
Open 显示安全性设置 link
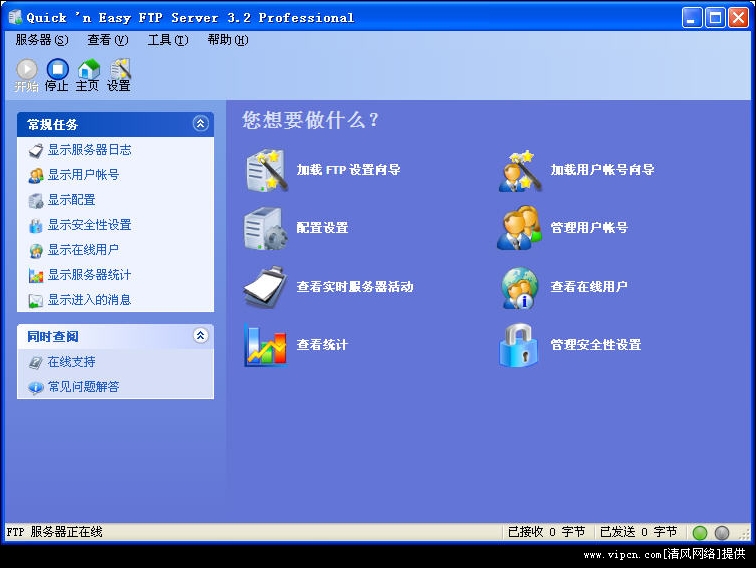[89, 225]
